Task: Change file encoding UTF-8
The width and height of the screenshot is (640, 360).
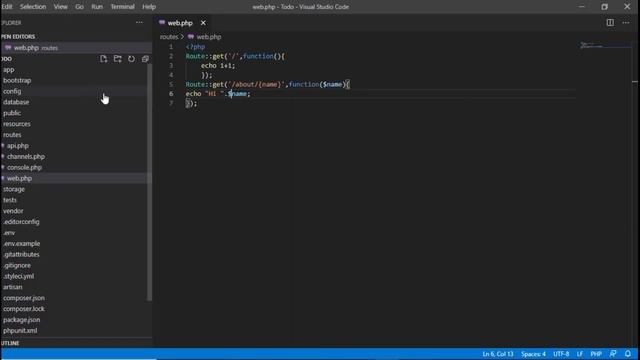Action: [561, 354]
